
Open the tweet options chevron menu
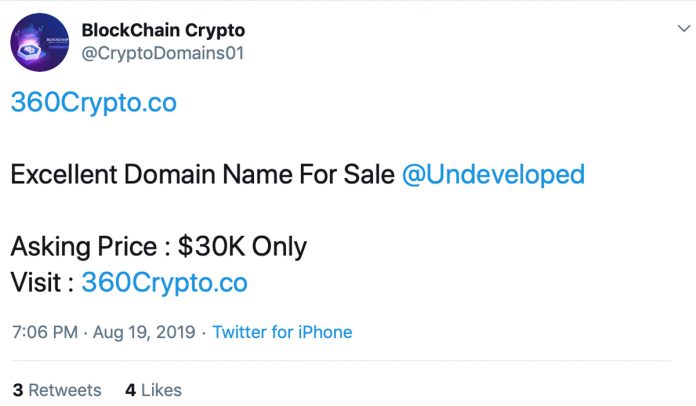tap(684, 31)
